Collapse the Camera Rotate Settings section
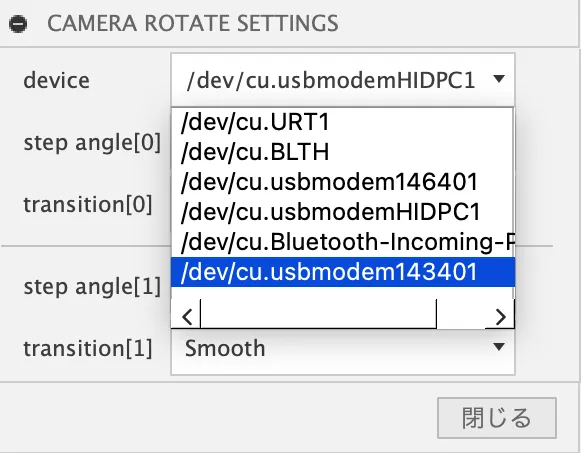 pos(18,24)
